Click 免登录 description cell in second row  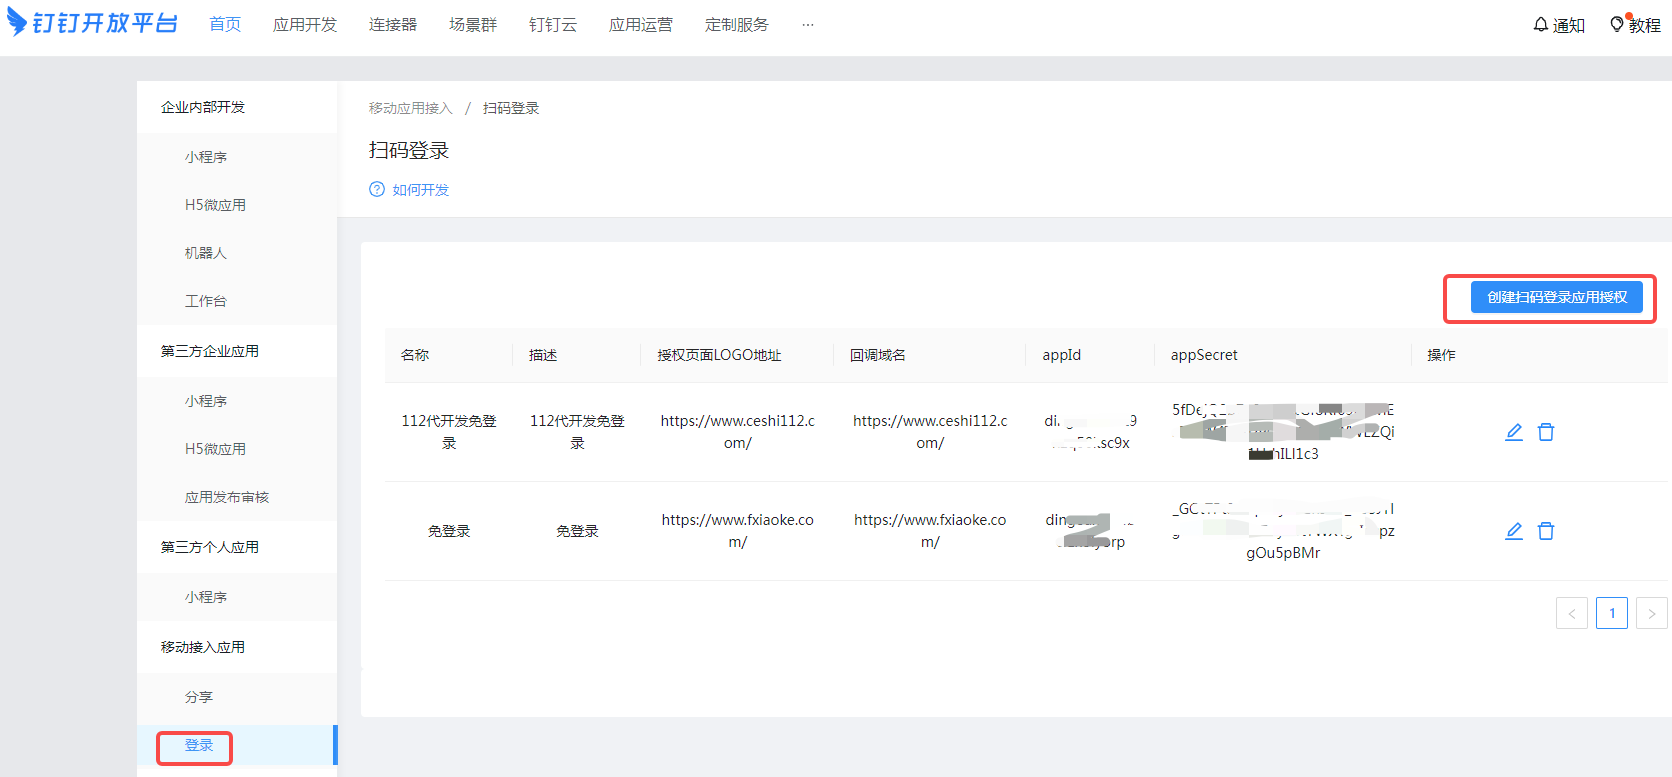tap(577, 531)
